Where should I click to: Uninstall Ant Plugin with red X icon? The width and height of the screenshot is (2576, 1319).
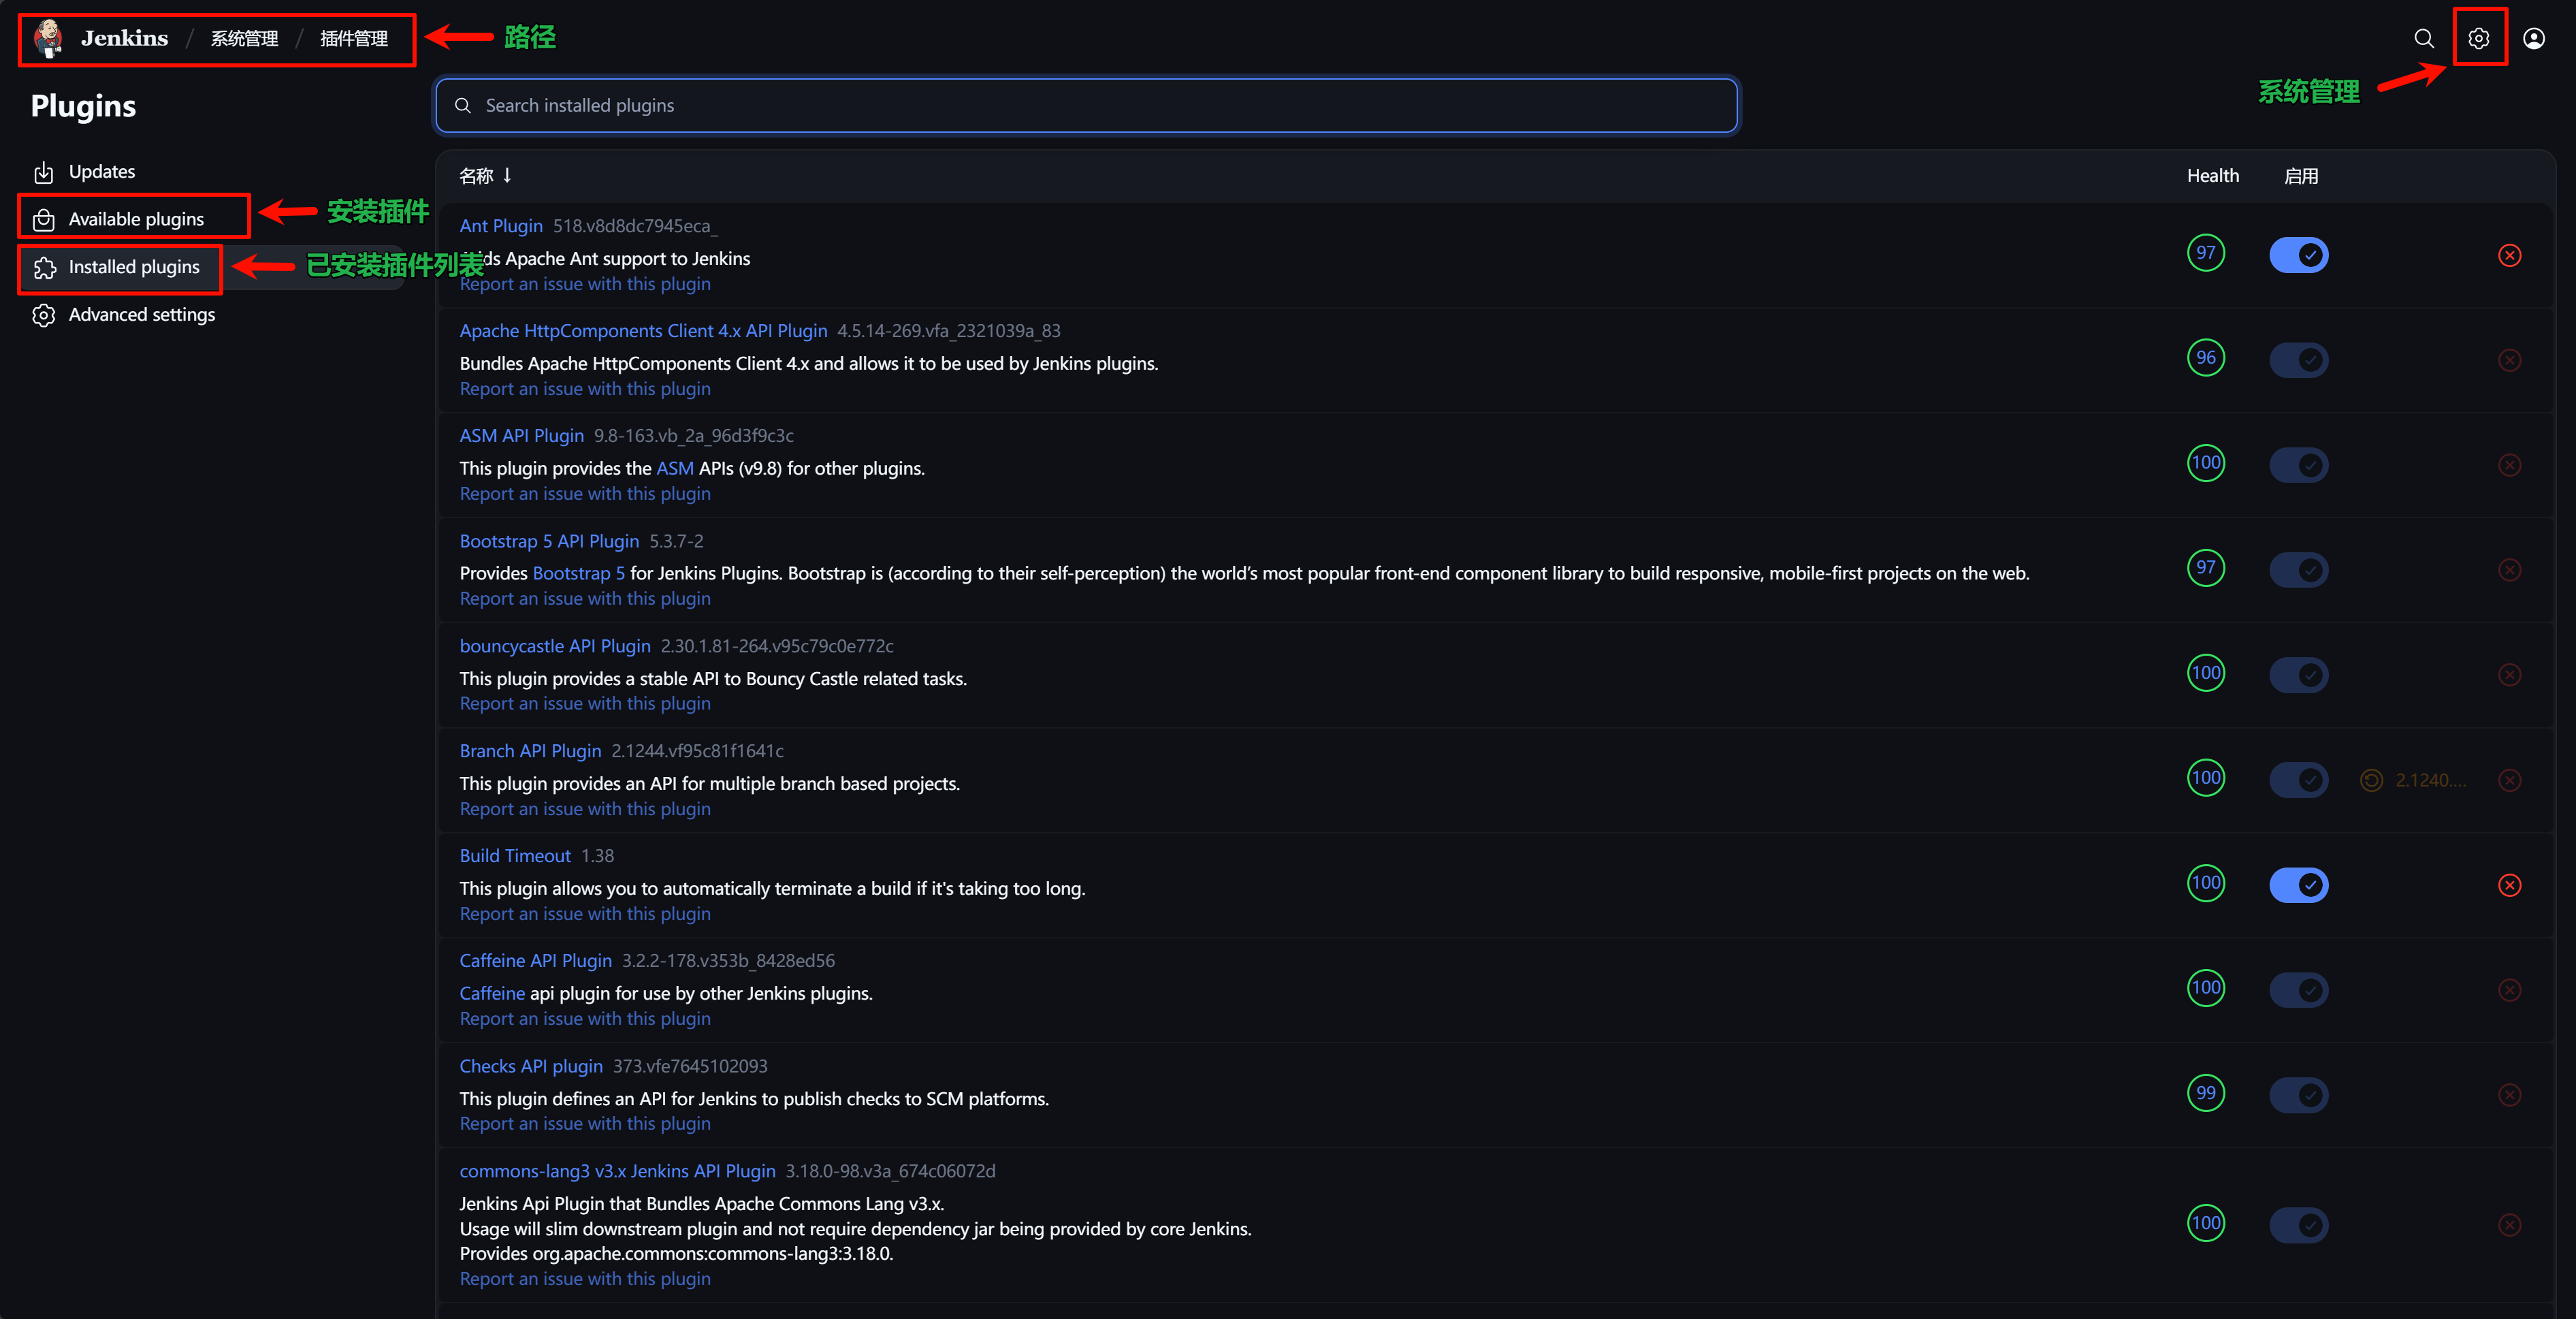[2509, 255]
